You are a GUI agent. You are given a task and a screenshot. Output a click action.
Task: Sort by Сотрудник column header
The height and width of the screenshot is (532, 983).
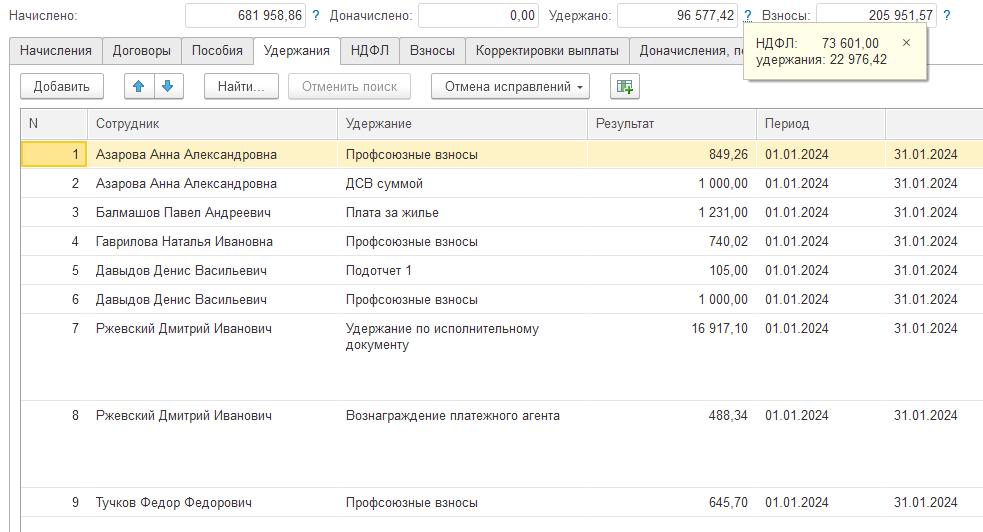[x=212, y=124]
